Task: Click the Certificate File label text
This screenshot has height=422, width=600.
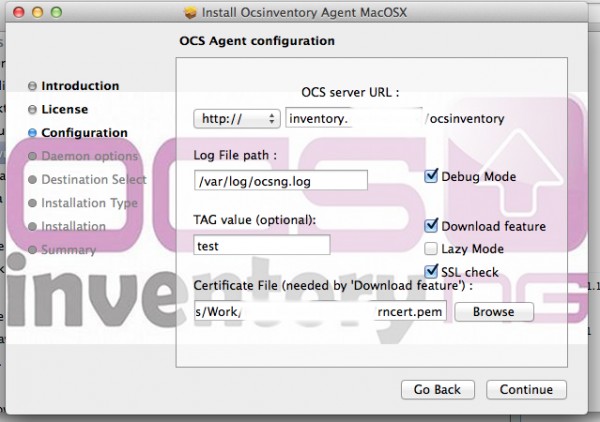Action: (x=333, y=285)
